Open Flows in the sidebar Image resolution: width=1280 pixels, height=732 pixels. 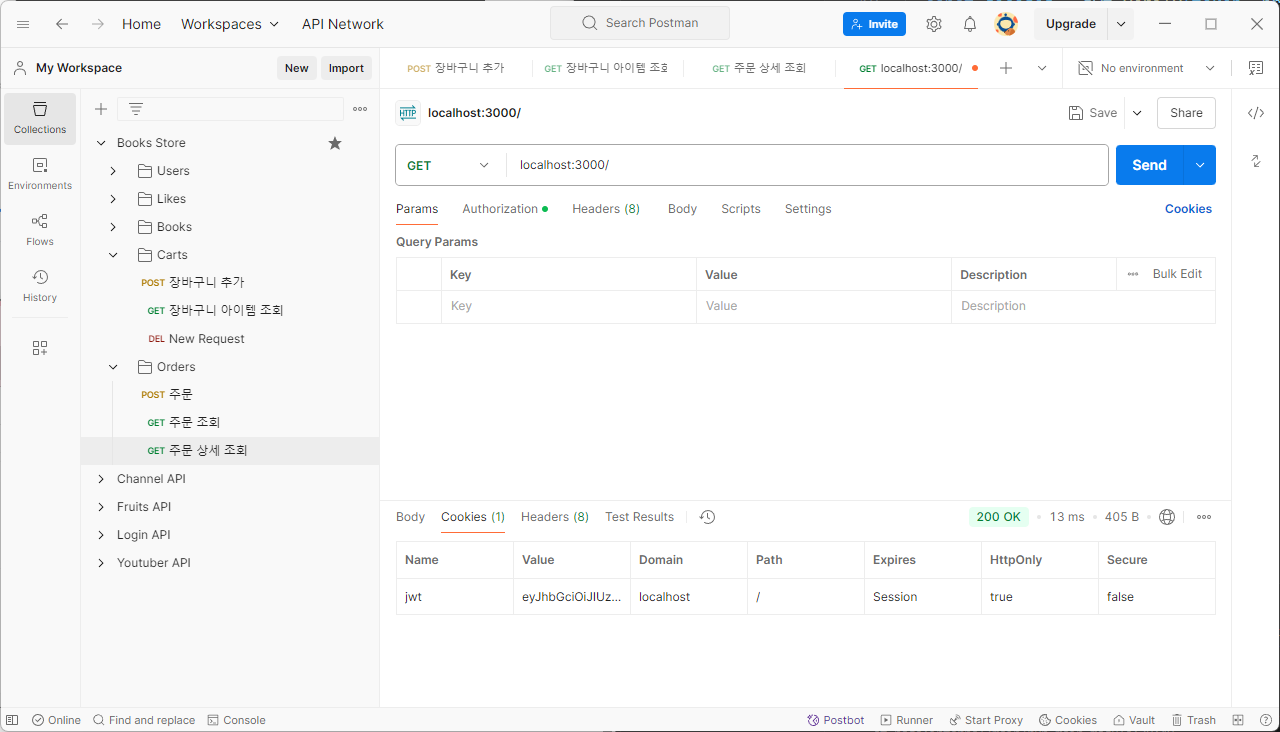(x=40, y=230)
